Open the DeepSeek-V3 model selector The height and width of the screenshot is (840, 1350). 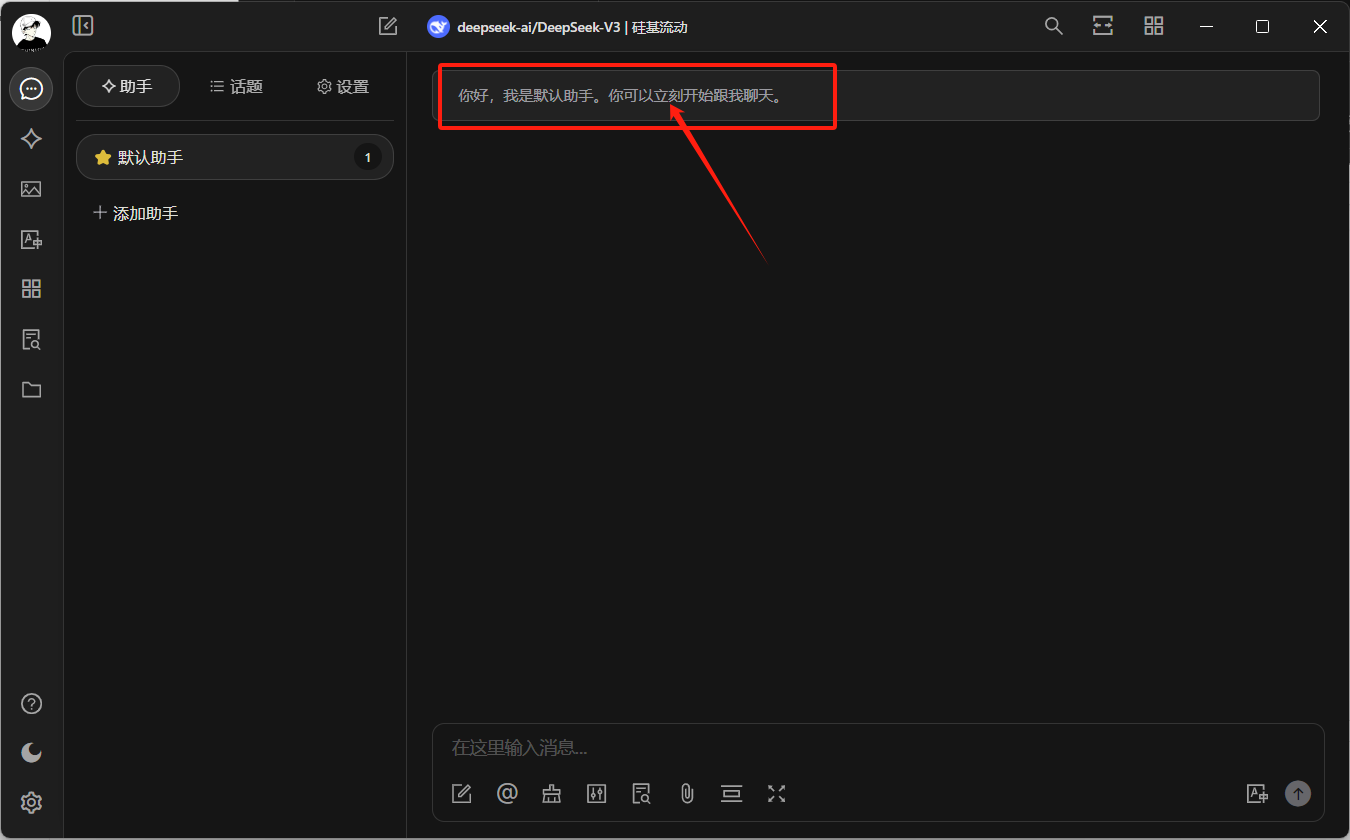coord(558,27)
